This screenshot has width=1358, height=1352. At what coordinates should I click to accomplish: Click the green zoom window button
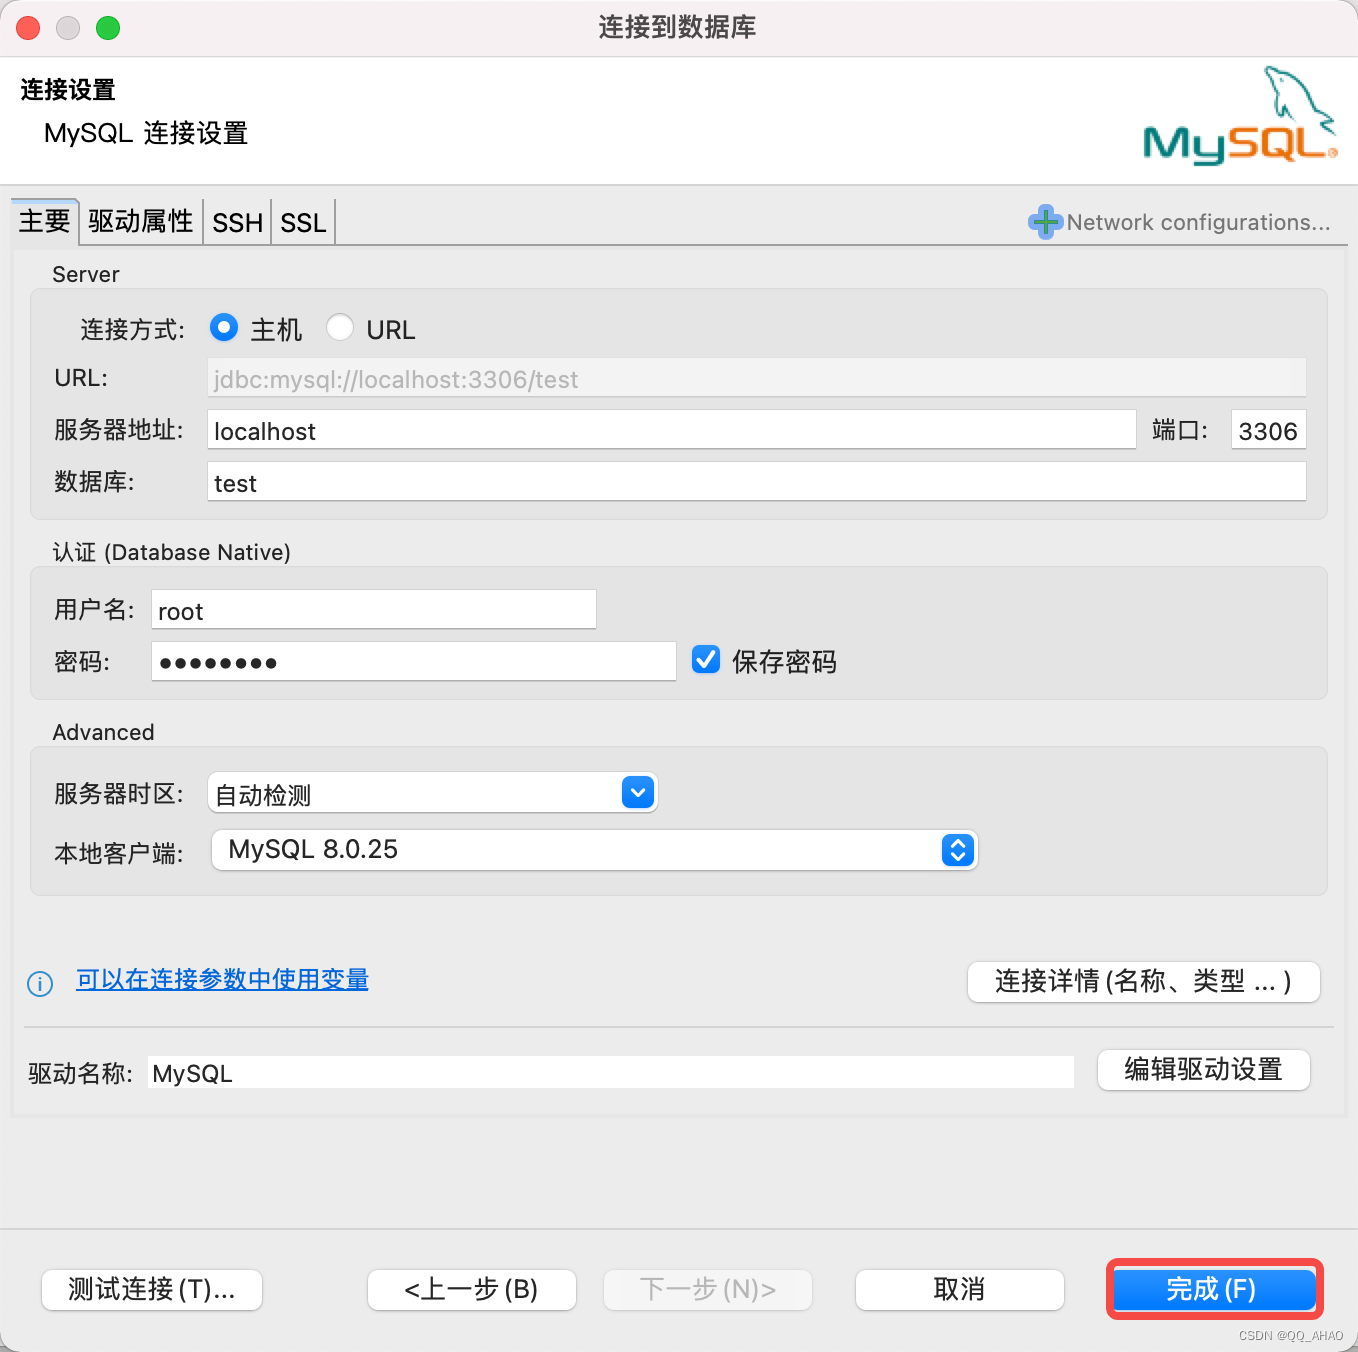[108, 28]
